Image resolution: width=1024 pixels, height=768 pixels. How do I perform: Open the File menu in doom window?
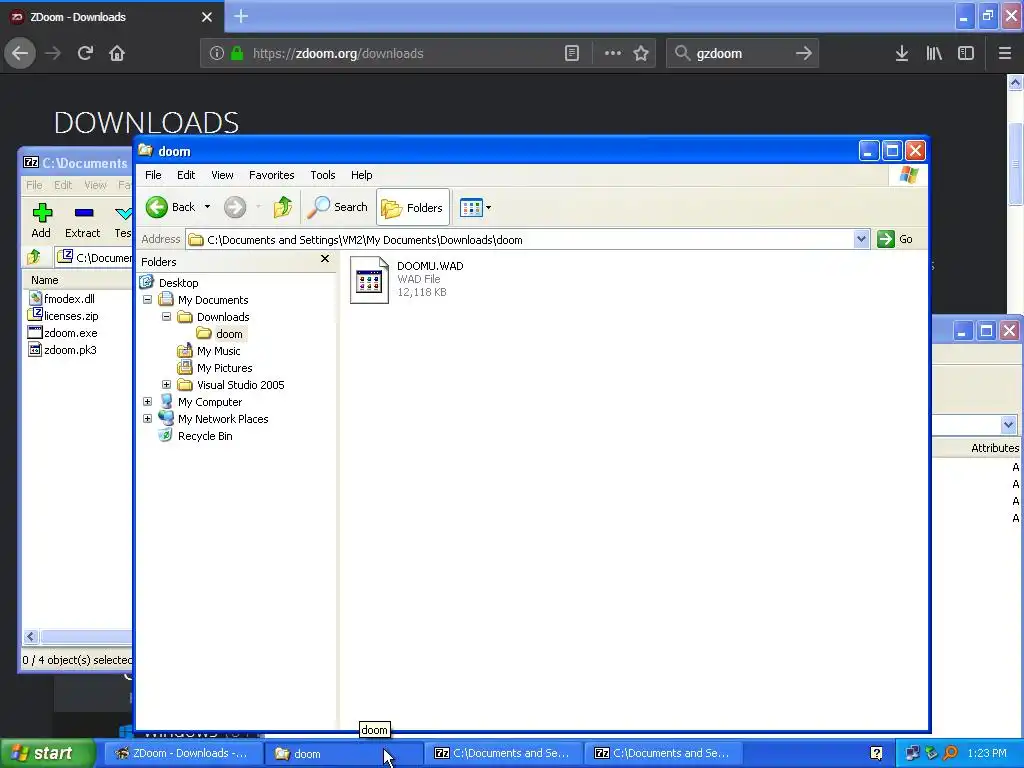coord(153,175)
